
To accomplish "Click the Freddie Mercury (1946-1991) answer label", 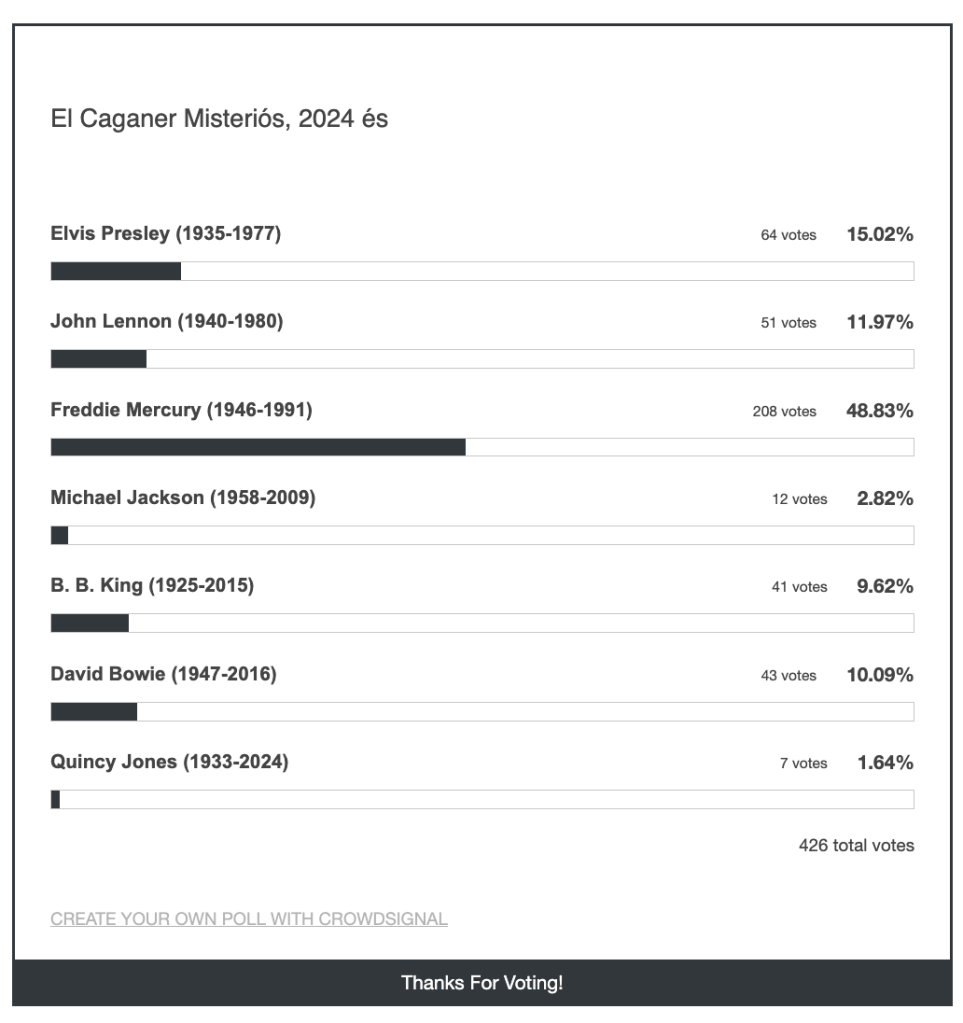I will (181, 411).
